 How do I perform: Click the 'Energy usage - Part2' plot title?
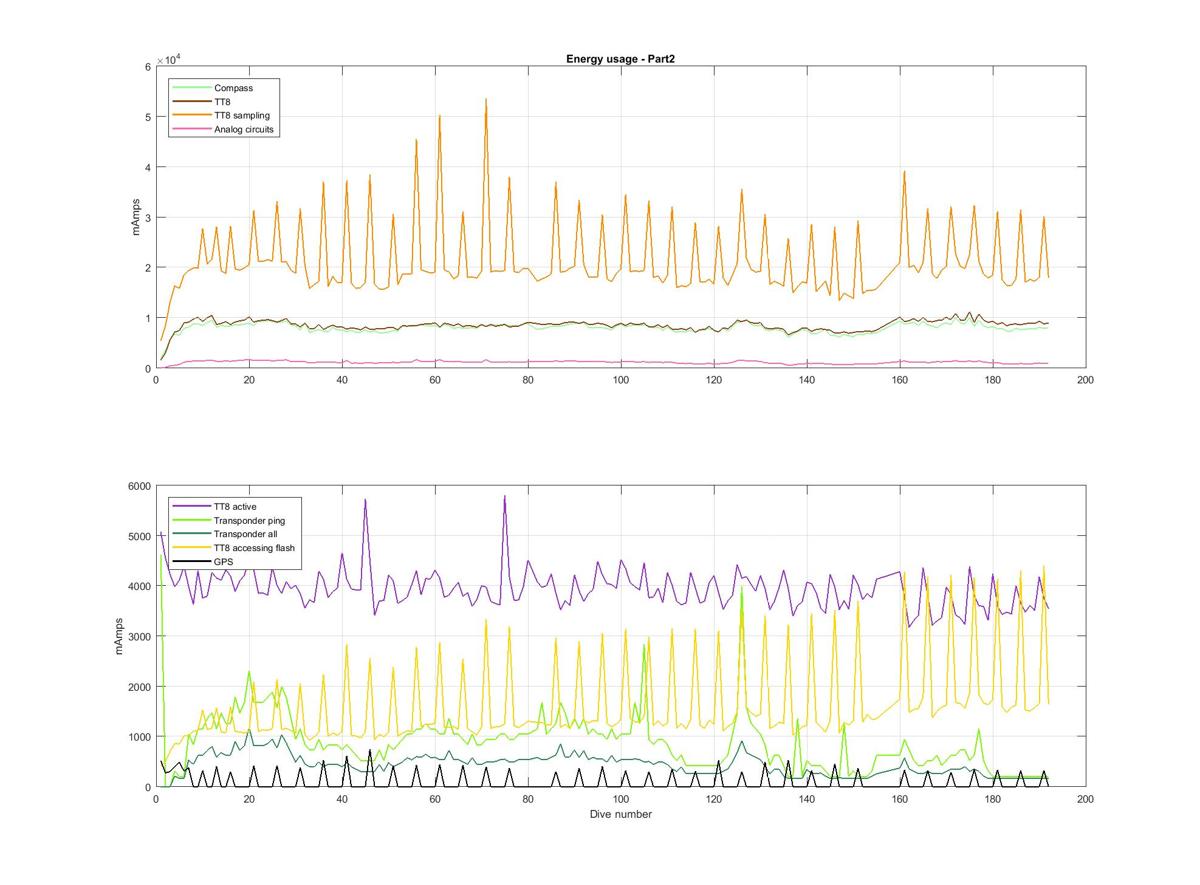620,59
